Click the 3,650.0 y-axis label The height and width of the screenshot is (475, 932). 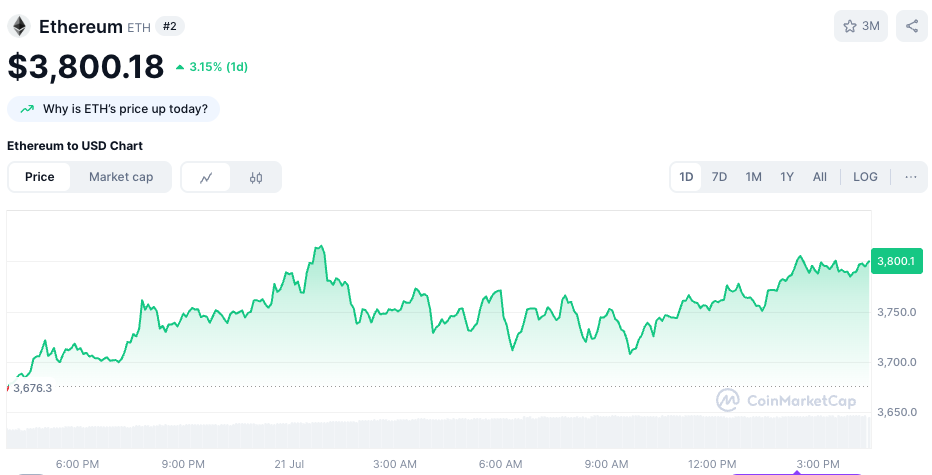coord(896,412)
